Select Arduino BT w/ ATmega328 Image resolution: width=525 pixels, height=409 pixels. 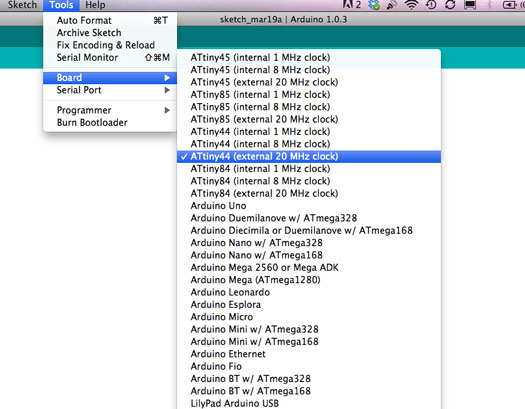[309, 379]
